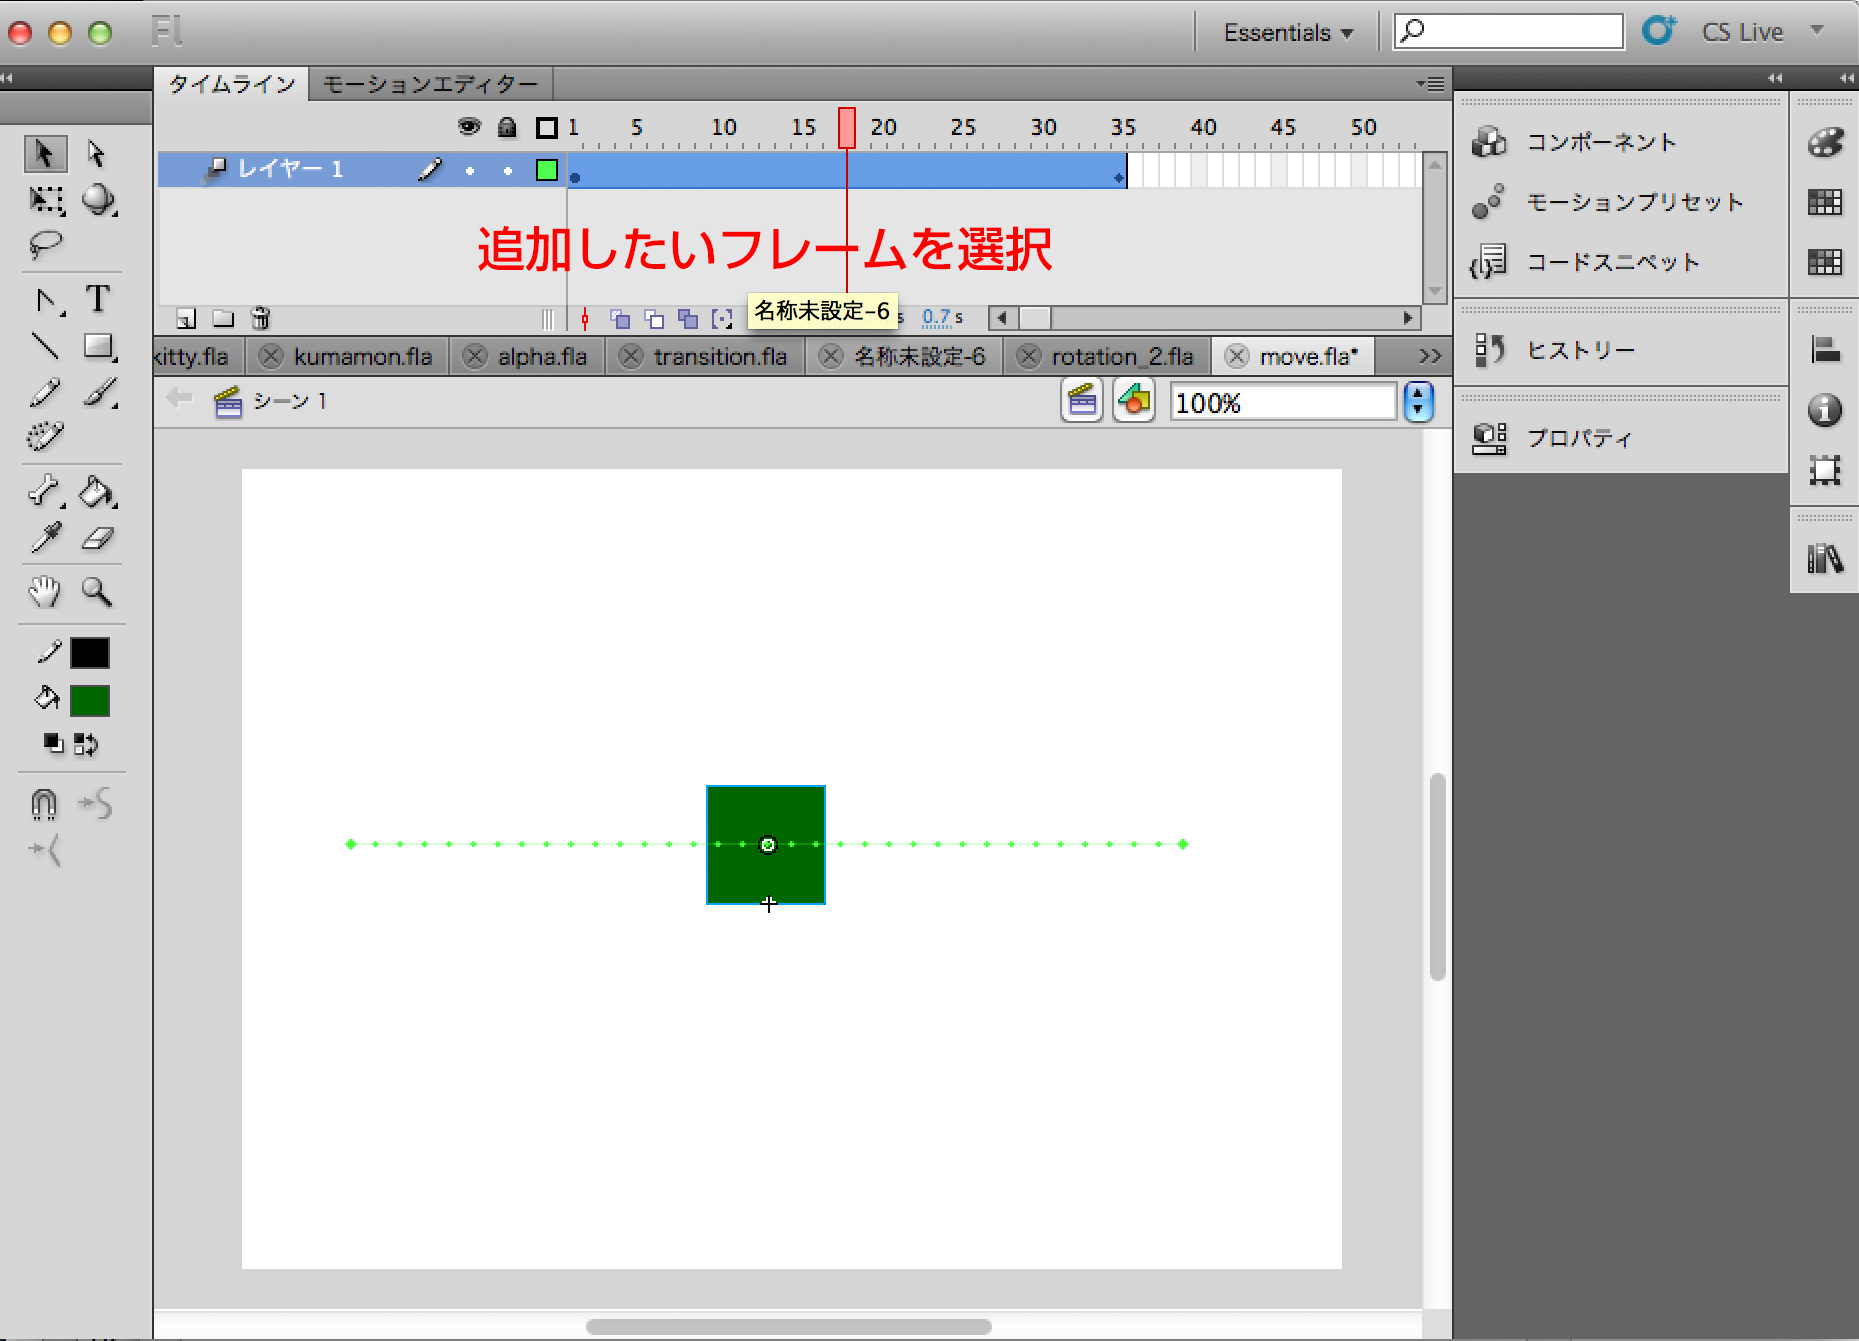1859x1341 pixels.
Task: Click the green fill color swatch
Action: pos(90,701)
